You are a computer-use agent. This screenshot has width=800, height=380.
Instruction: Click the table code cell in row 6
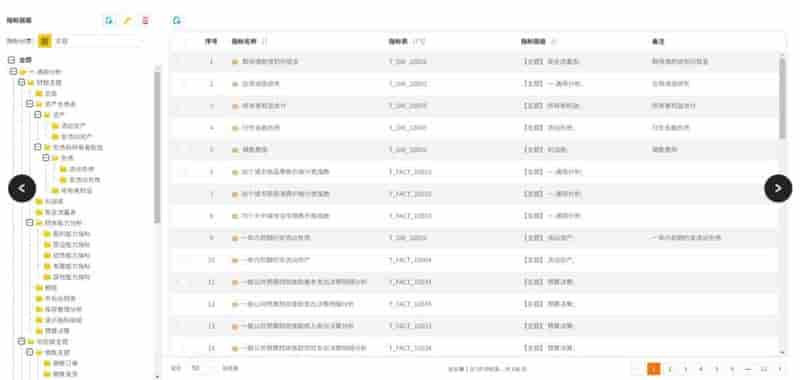tap(410, 172)
